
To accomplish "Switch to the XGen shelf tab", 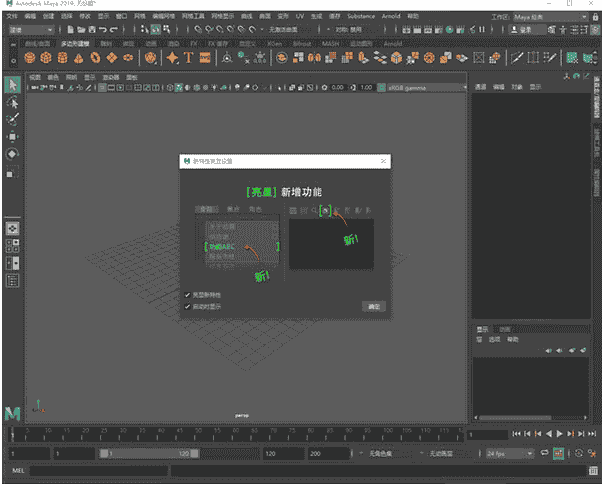I will coord(275,43).
